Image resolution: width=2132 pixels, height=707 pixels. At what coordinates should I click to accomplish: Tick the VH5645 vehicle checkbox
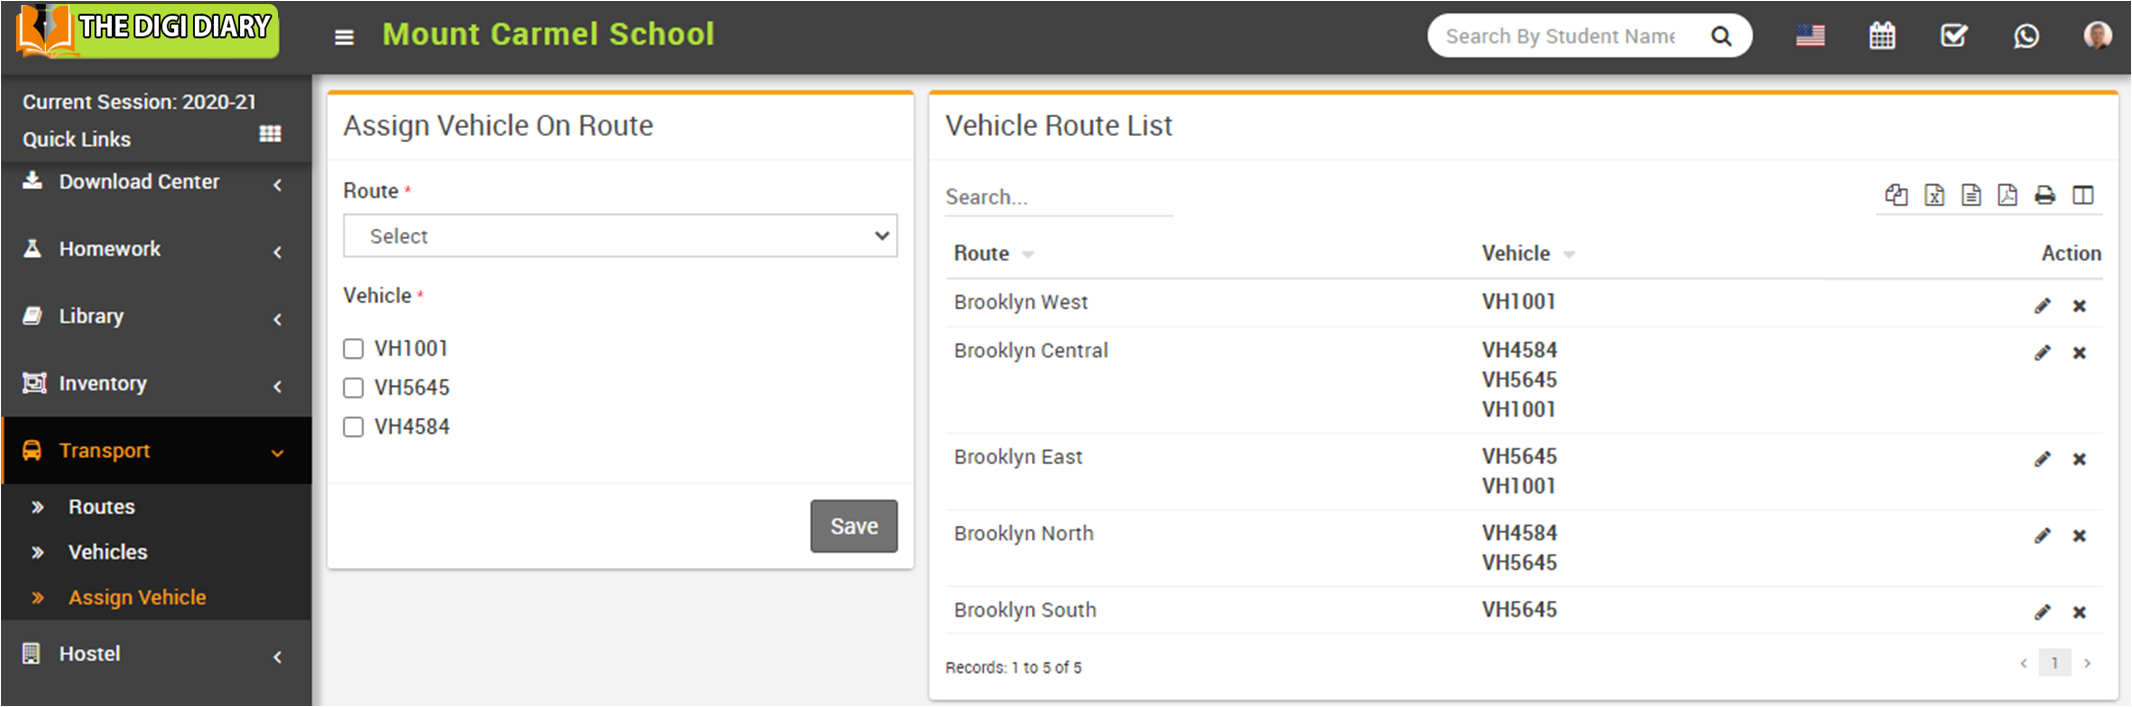(353, 388)
